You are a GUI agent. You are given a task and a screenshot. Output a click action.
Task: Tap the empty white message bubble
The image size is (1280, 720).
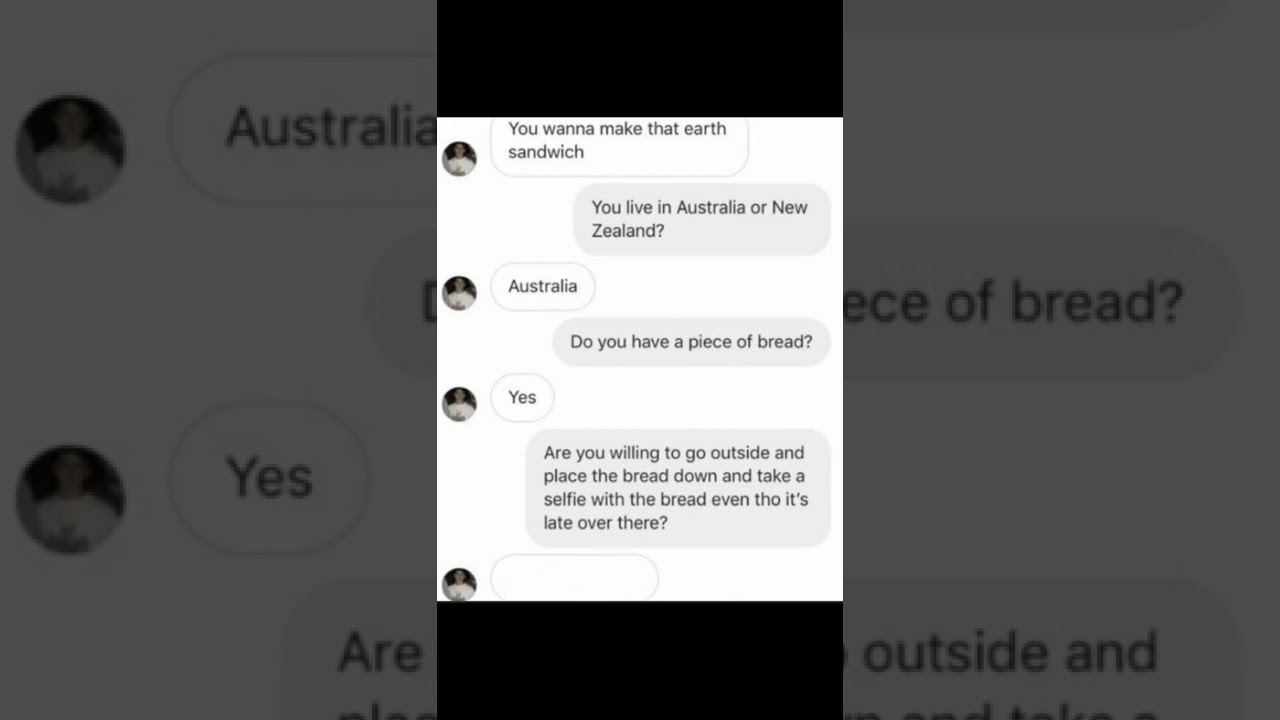574,578
